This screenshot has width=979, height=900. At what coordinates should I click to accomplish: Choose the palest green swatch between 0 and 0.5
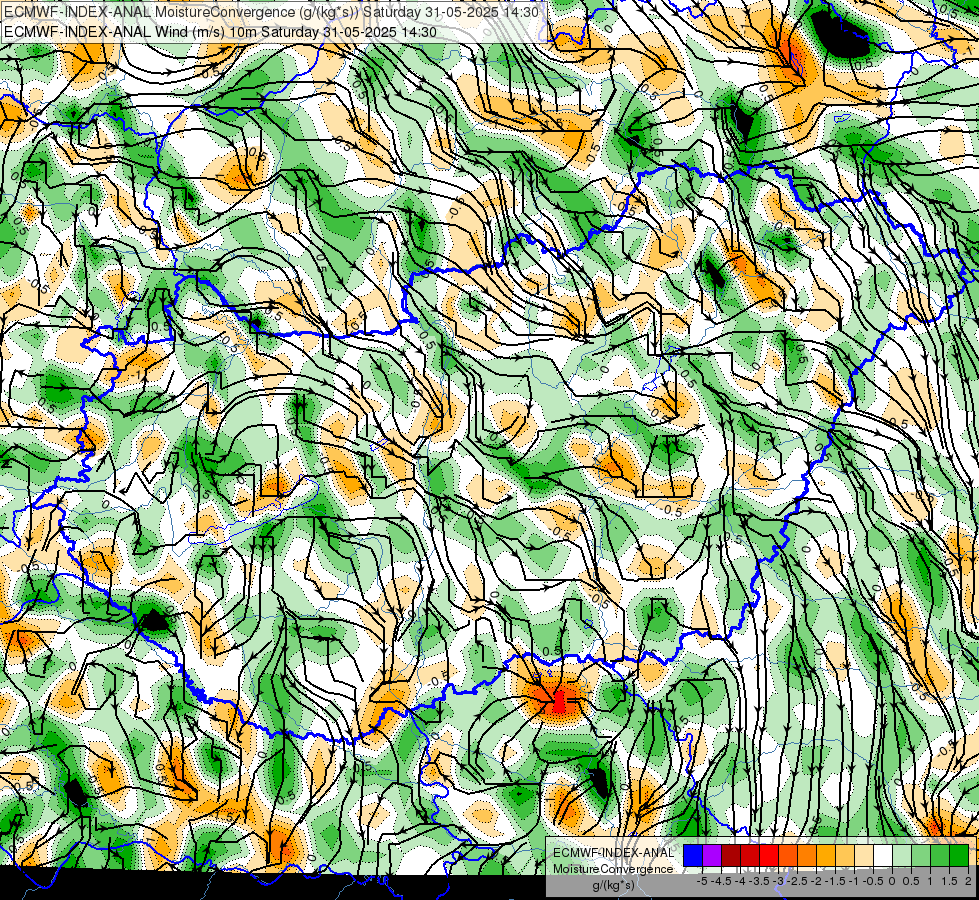902,855
